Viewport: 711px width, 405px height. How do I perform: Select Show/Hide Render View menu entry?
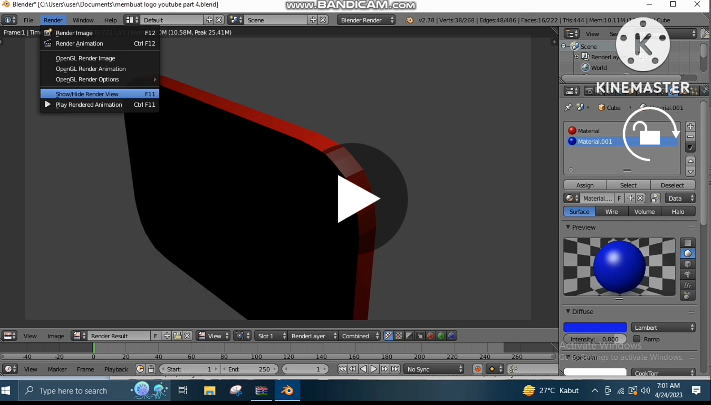[99, 94]
